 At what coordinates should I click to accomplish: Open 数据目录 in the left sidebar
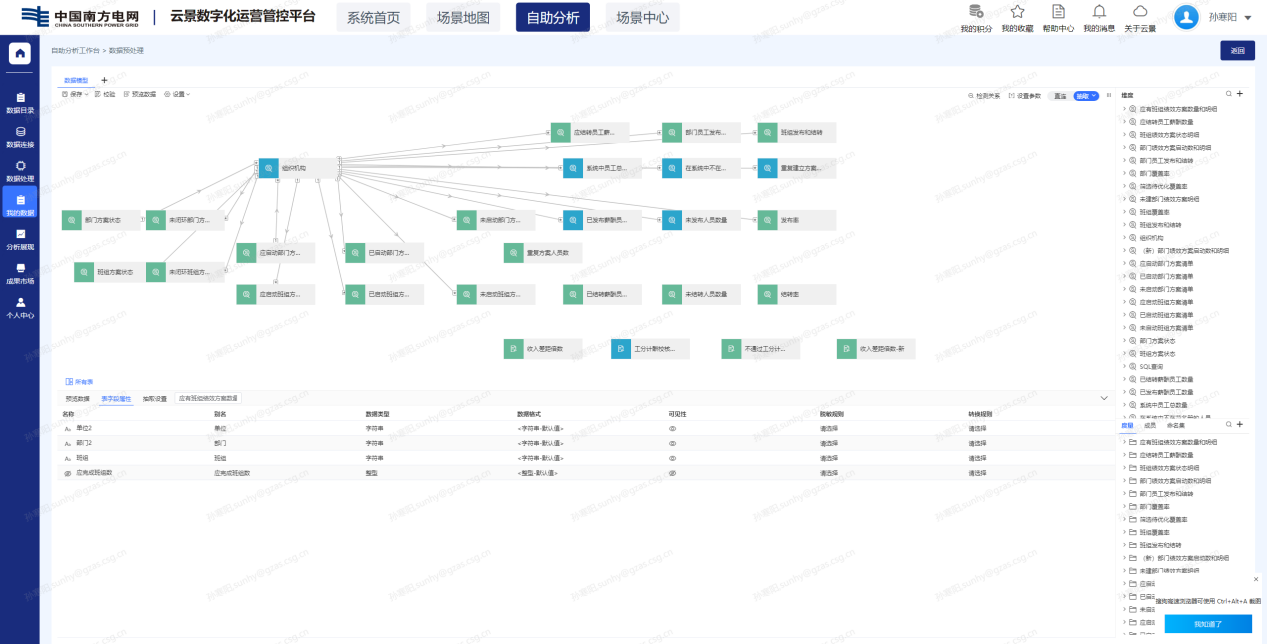click(x=20, y=103)
